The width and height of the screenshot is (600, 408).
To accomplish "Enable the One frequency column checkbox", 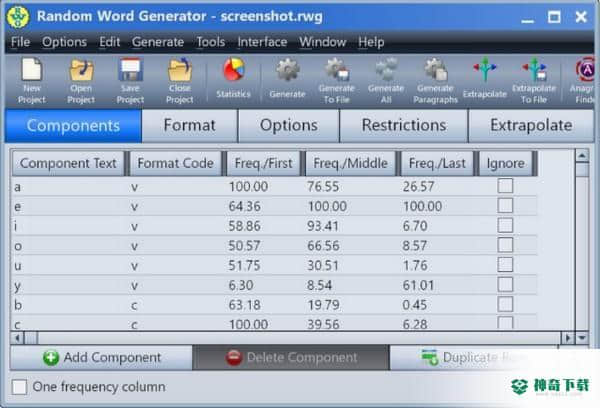I will pyautogui.click(x=19, y=387).
